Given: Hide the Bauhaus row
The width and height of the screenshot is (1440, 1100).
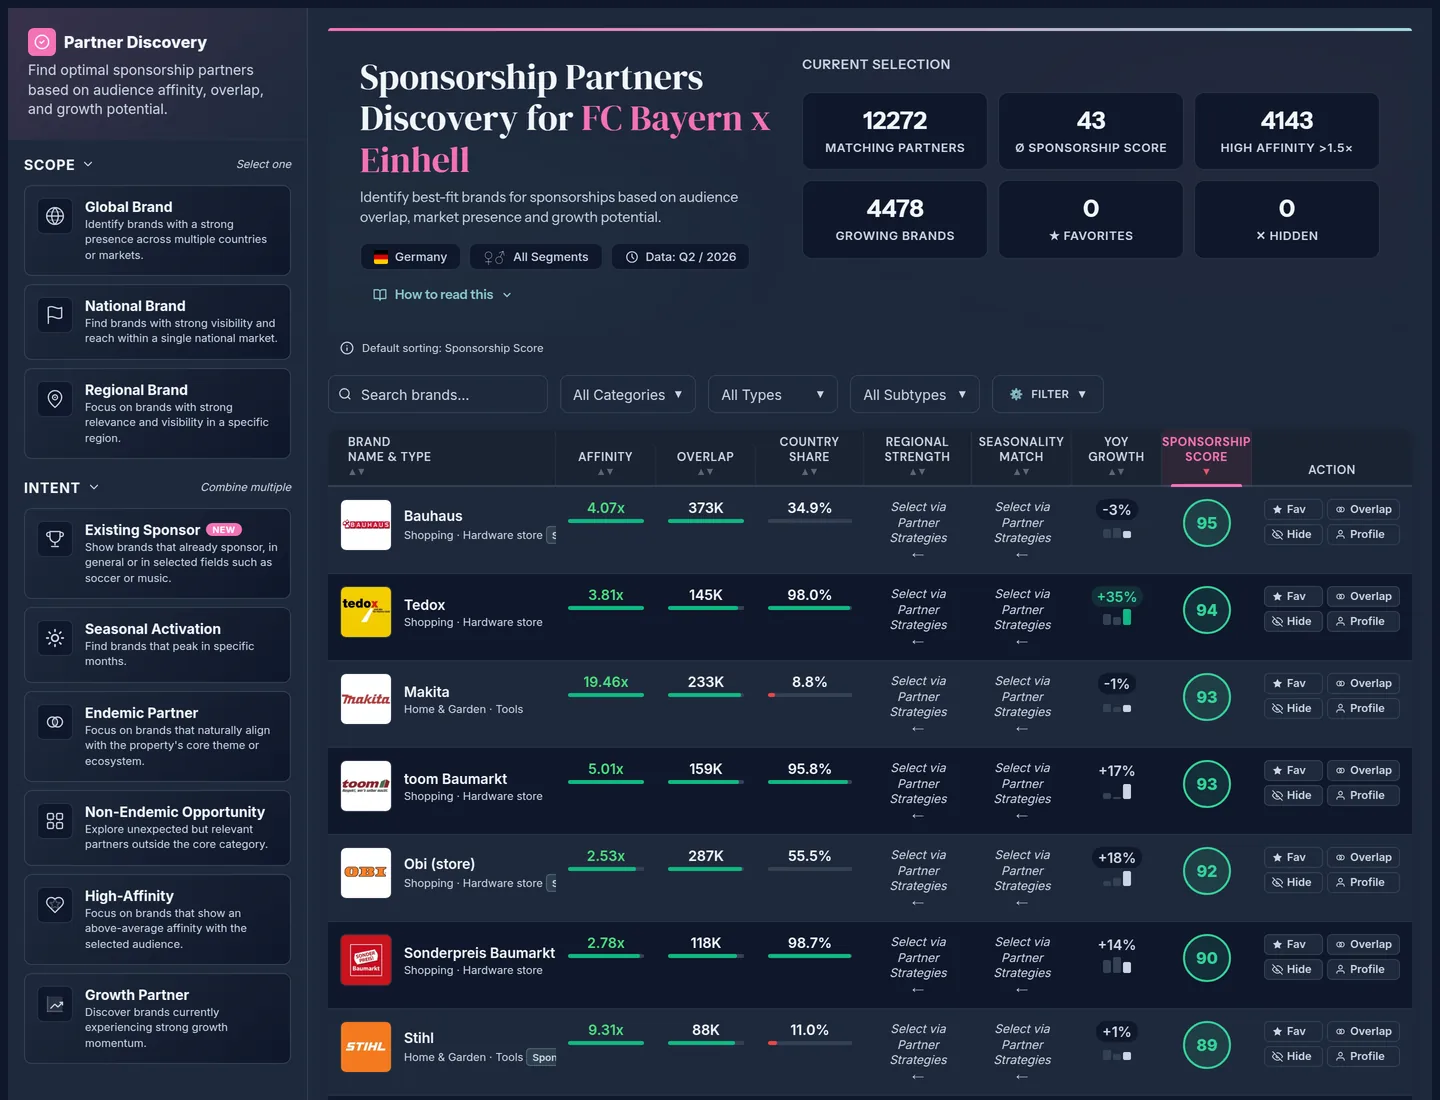Looking at the screenshot, I should [x=1292, y=534].
